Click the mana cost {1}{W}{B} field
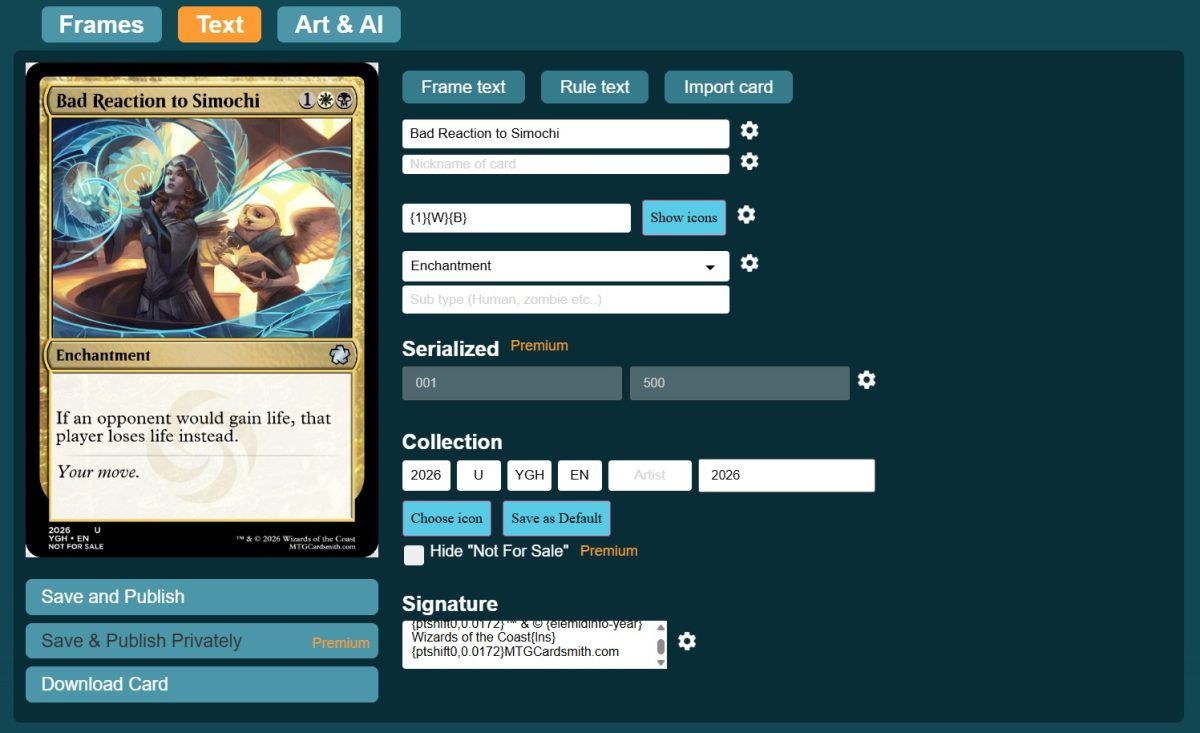Screen dimensions: 1200x733 coord(517,218)
